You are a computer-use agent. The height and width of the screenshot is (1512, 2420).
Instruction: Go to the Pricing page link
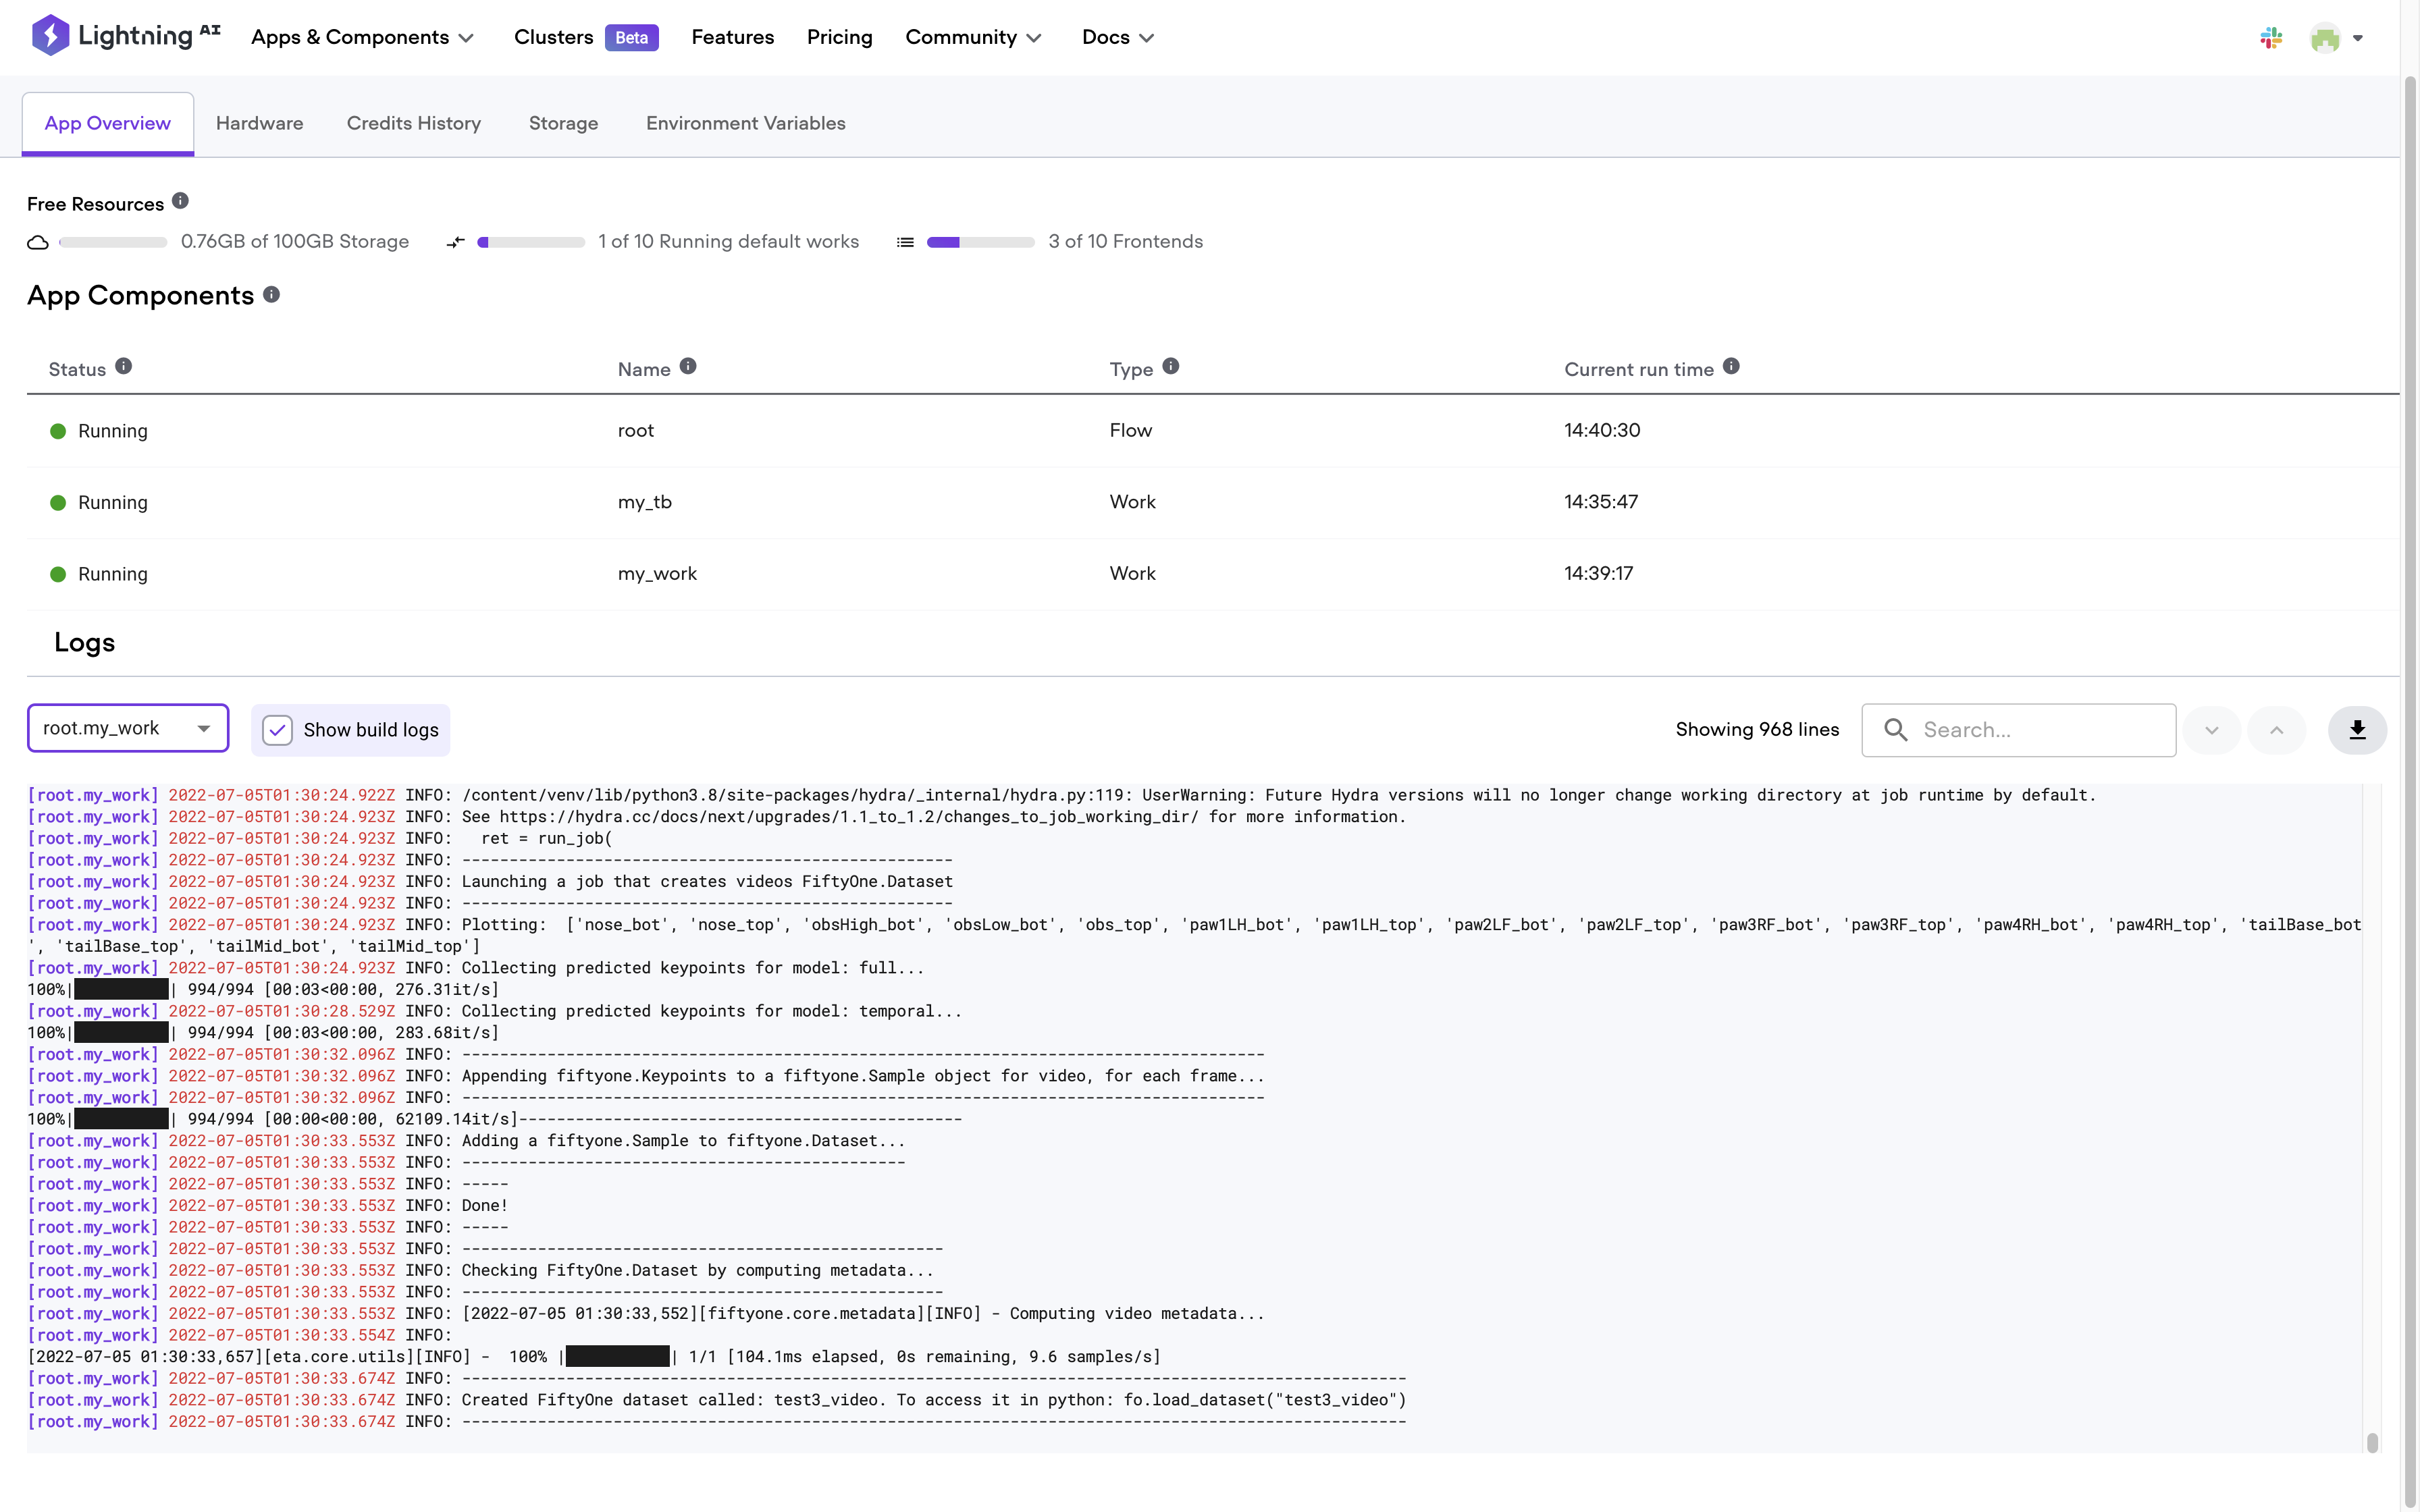(839, 38)
